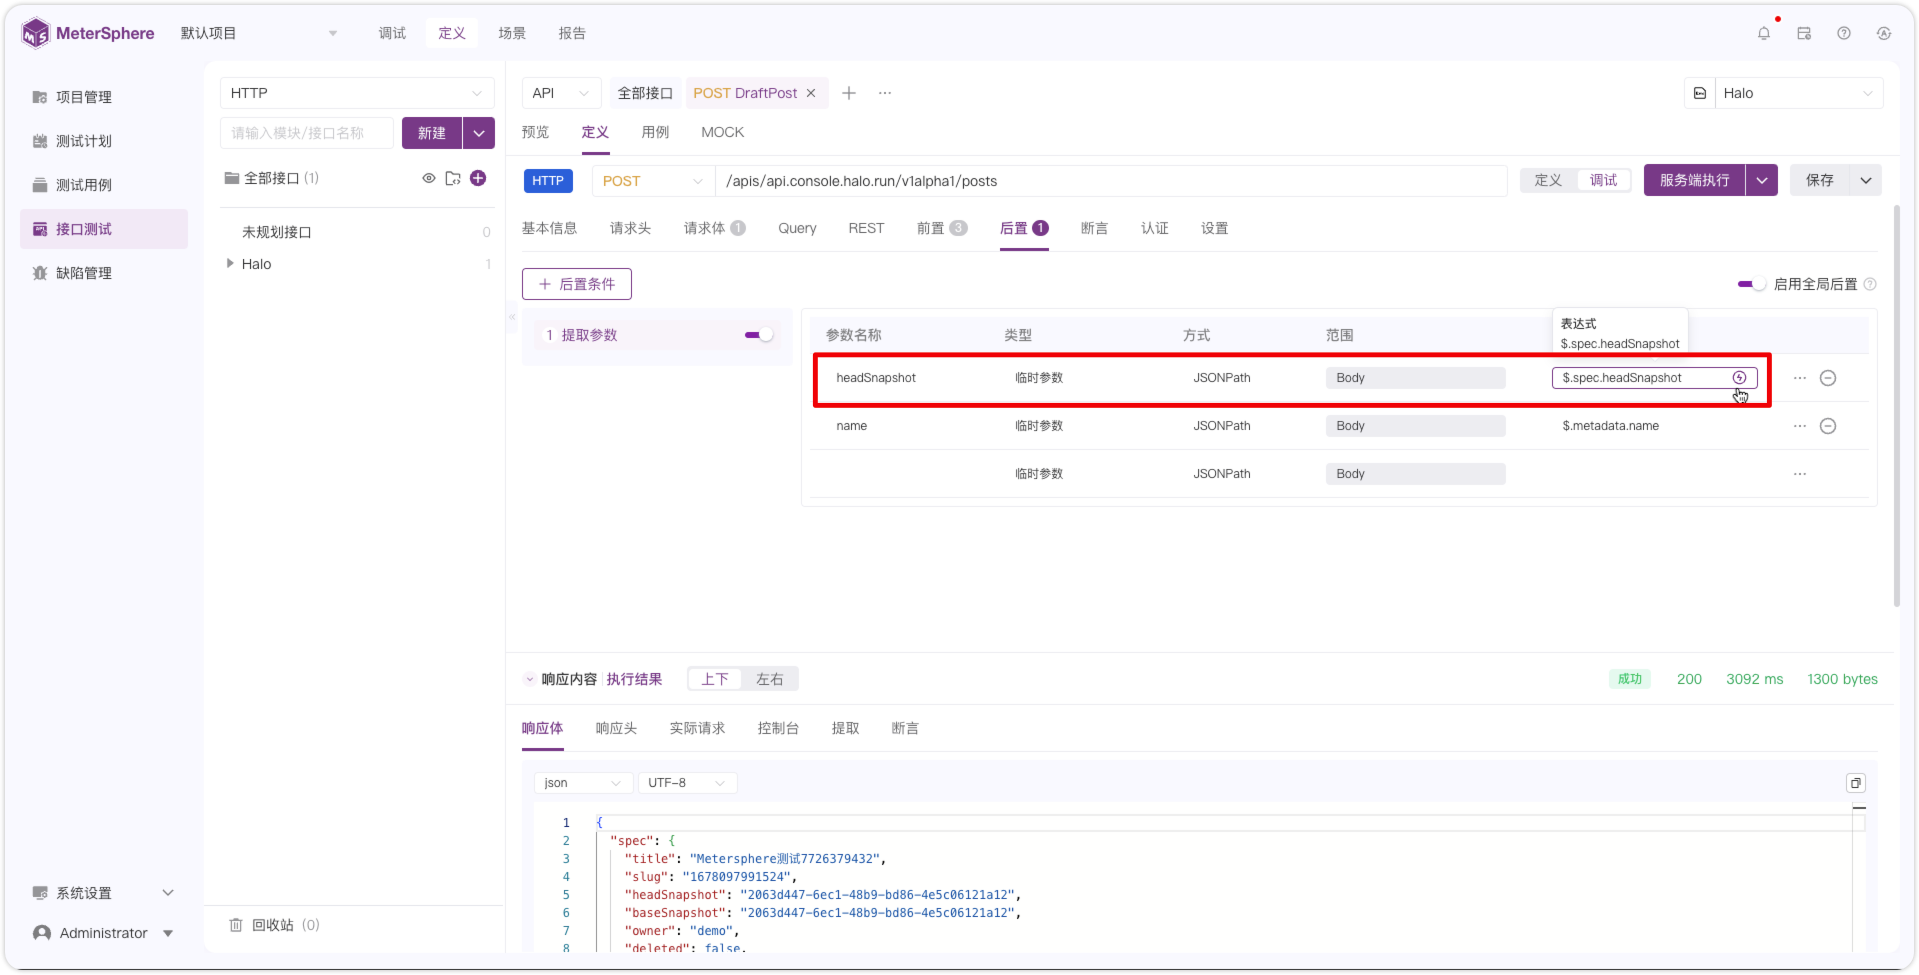
Task: Toggle the 启用全局后置 switch
Action: tap(1752, 284)
